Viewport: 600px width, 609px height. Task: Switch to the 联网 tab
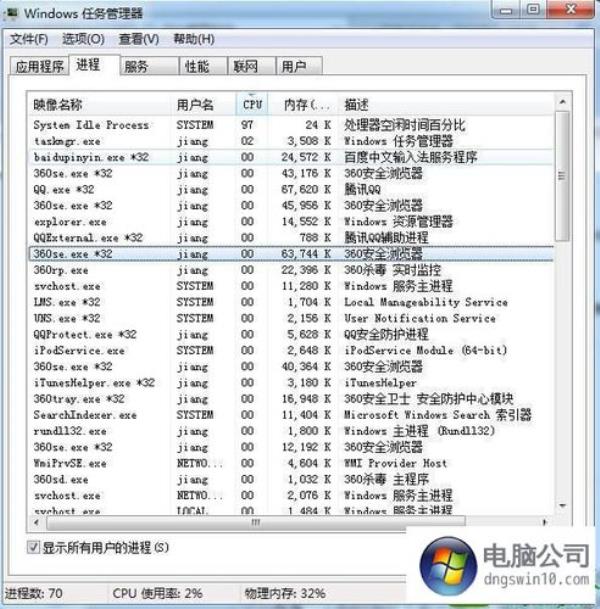(x=251, y=66)
